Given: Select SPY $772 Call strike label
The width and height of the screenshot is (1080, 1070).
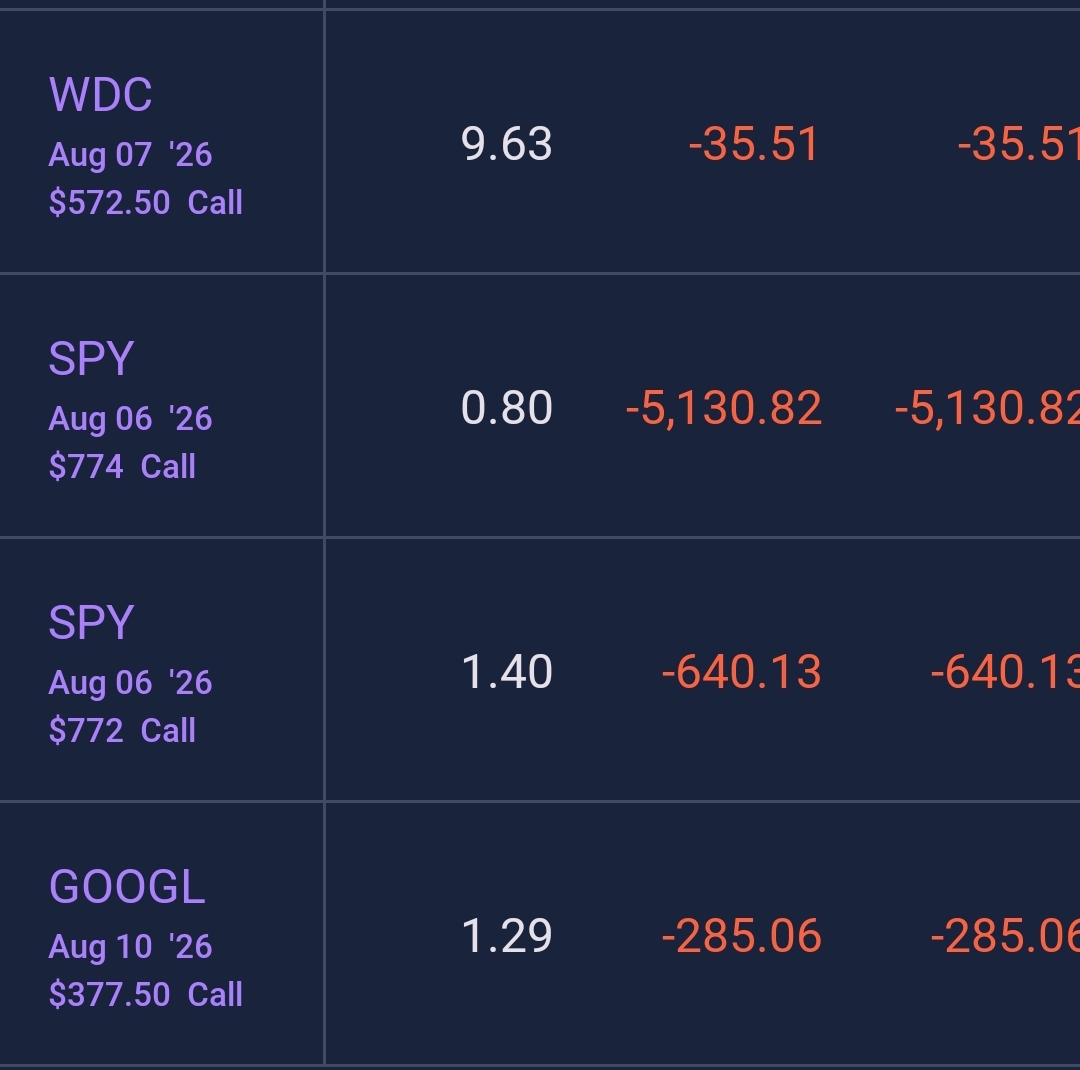Looking at the screenshot, I should 122,730.
